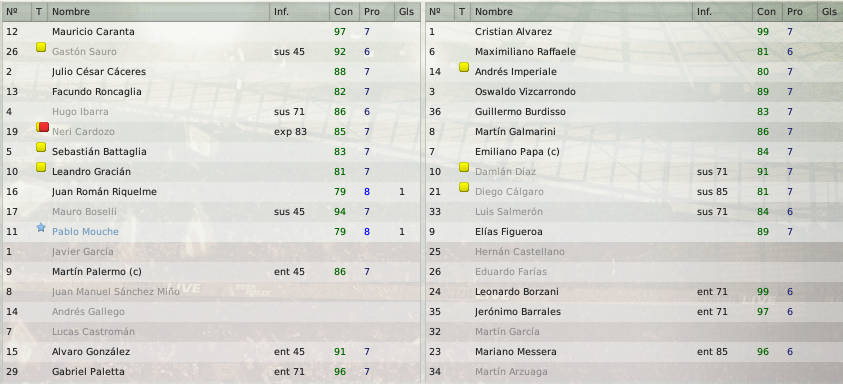Click Damián Díaz's yellow card icon
The height and width of the screenshot is (384, 843).
coord(464,167)
